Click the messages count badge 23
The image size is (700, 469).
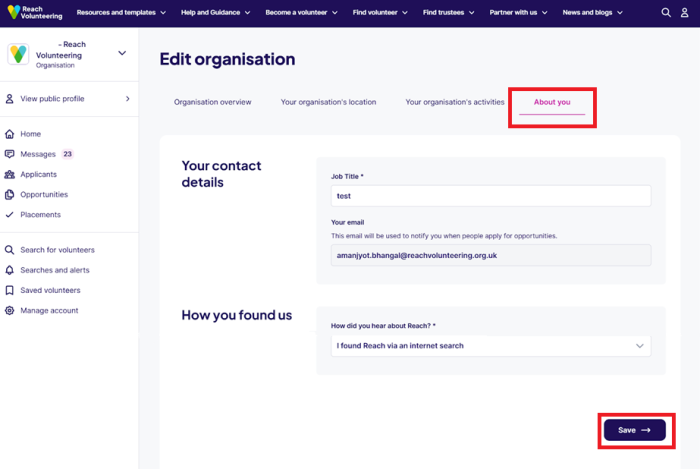[x=67, y=154]
